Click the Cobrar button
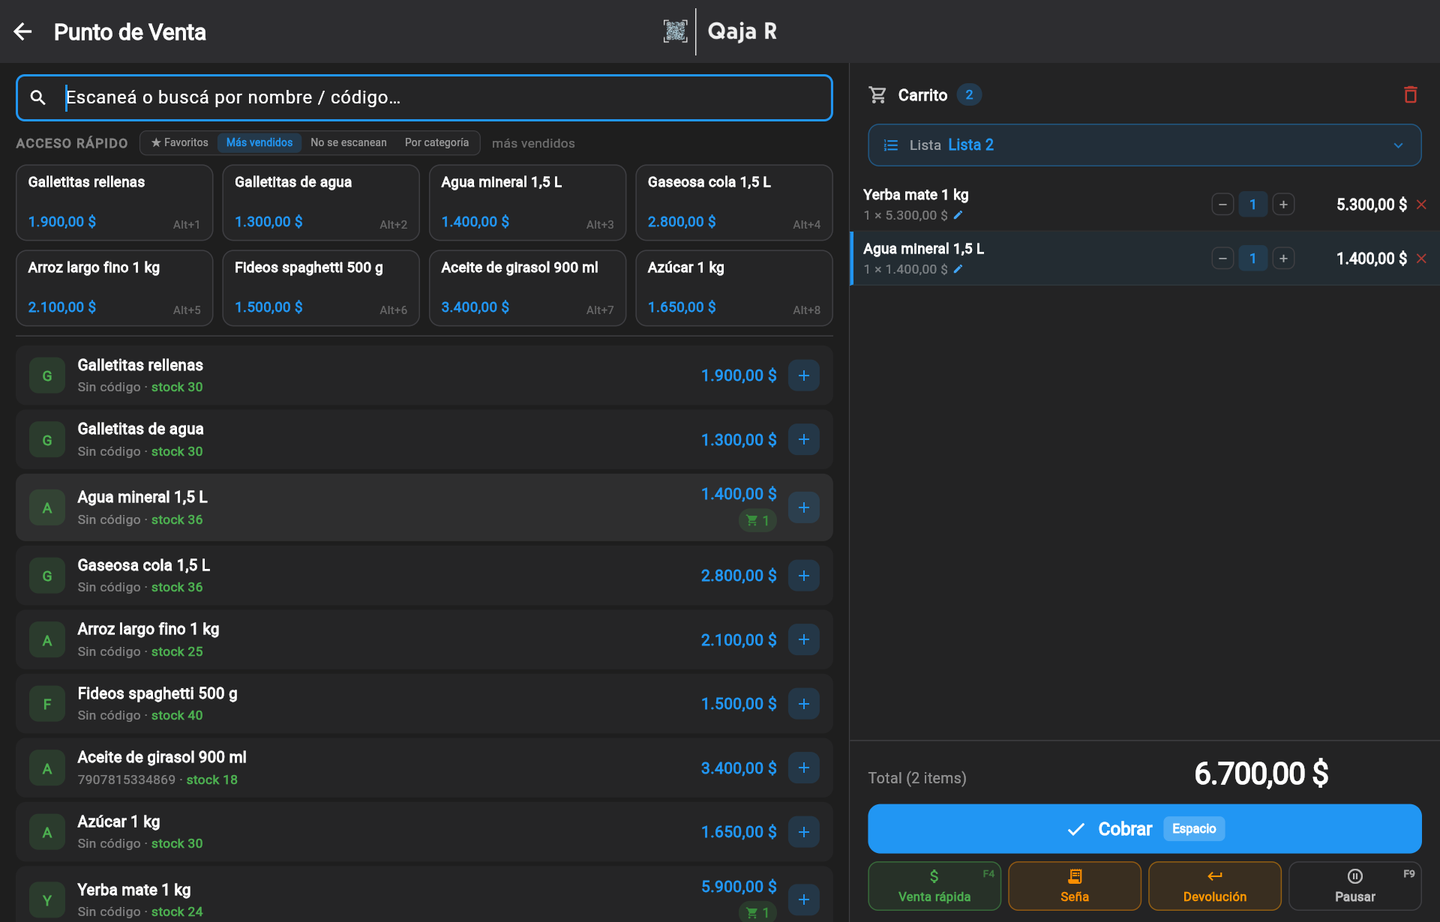The image size is (1440, 922). coord(1144,829)
